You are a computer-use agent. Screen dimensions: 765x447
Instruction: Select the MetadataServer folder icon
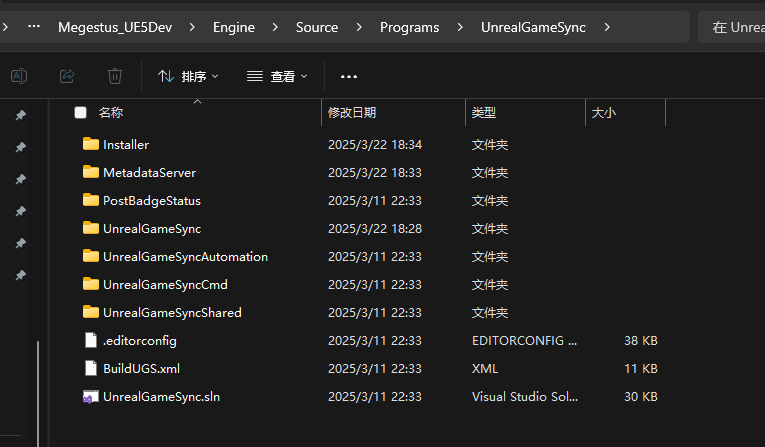click(x=91, y=172)
